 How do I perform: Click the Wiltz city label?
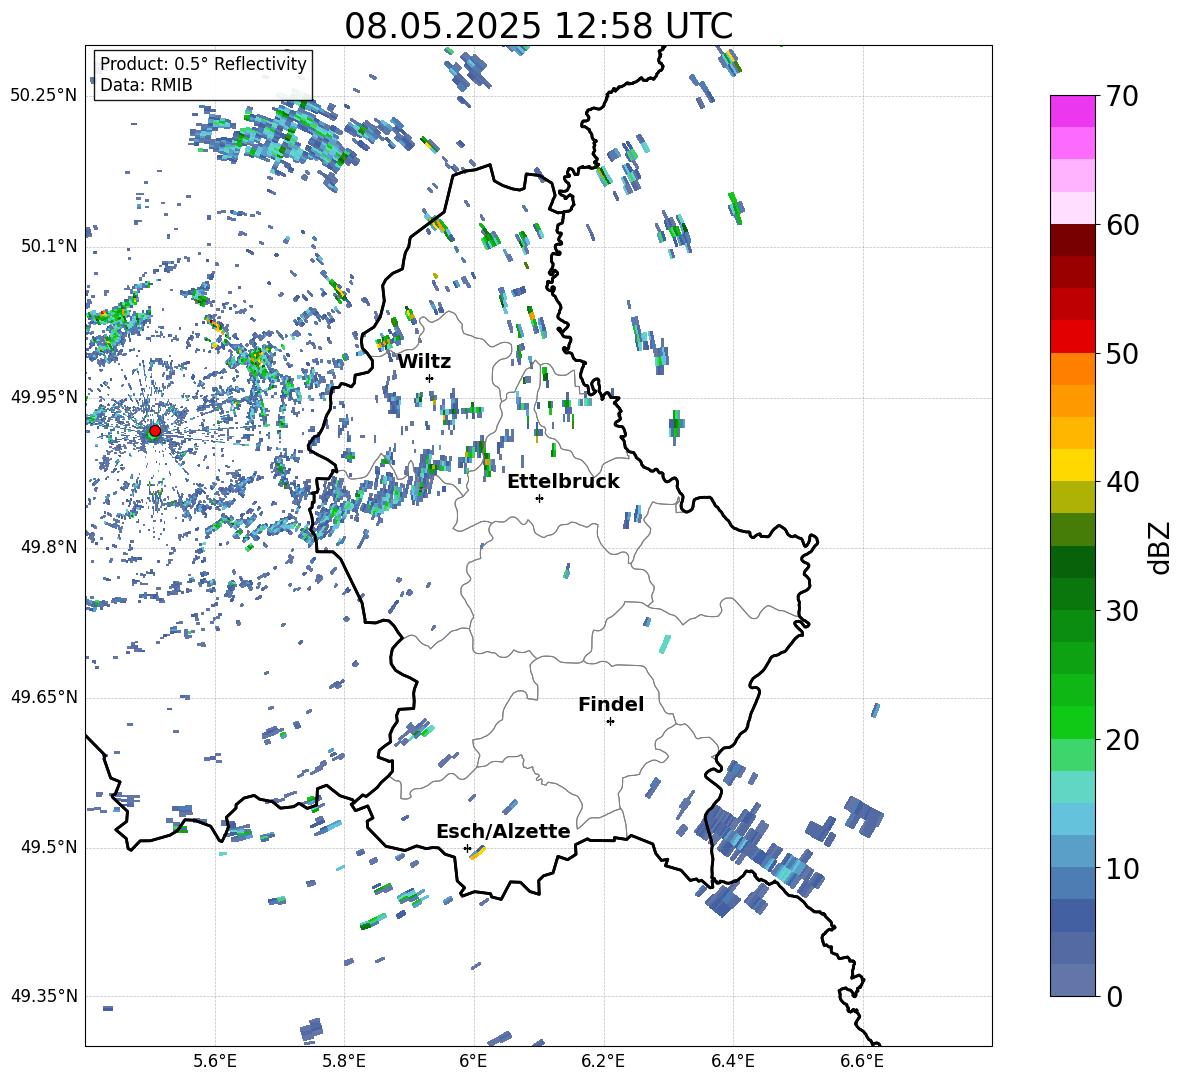(x=424, y=362)
